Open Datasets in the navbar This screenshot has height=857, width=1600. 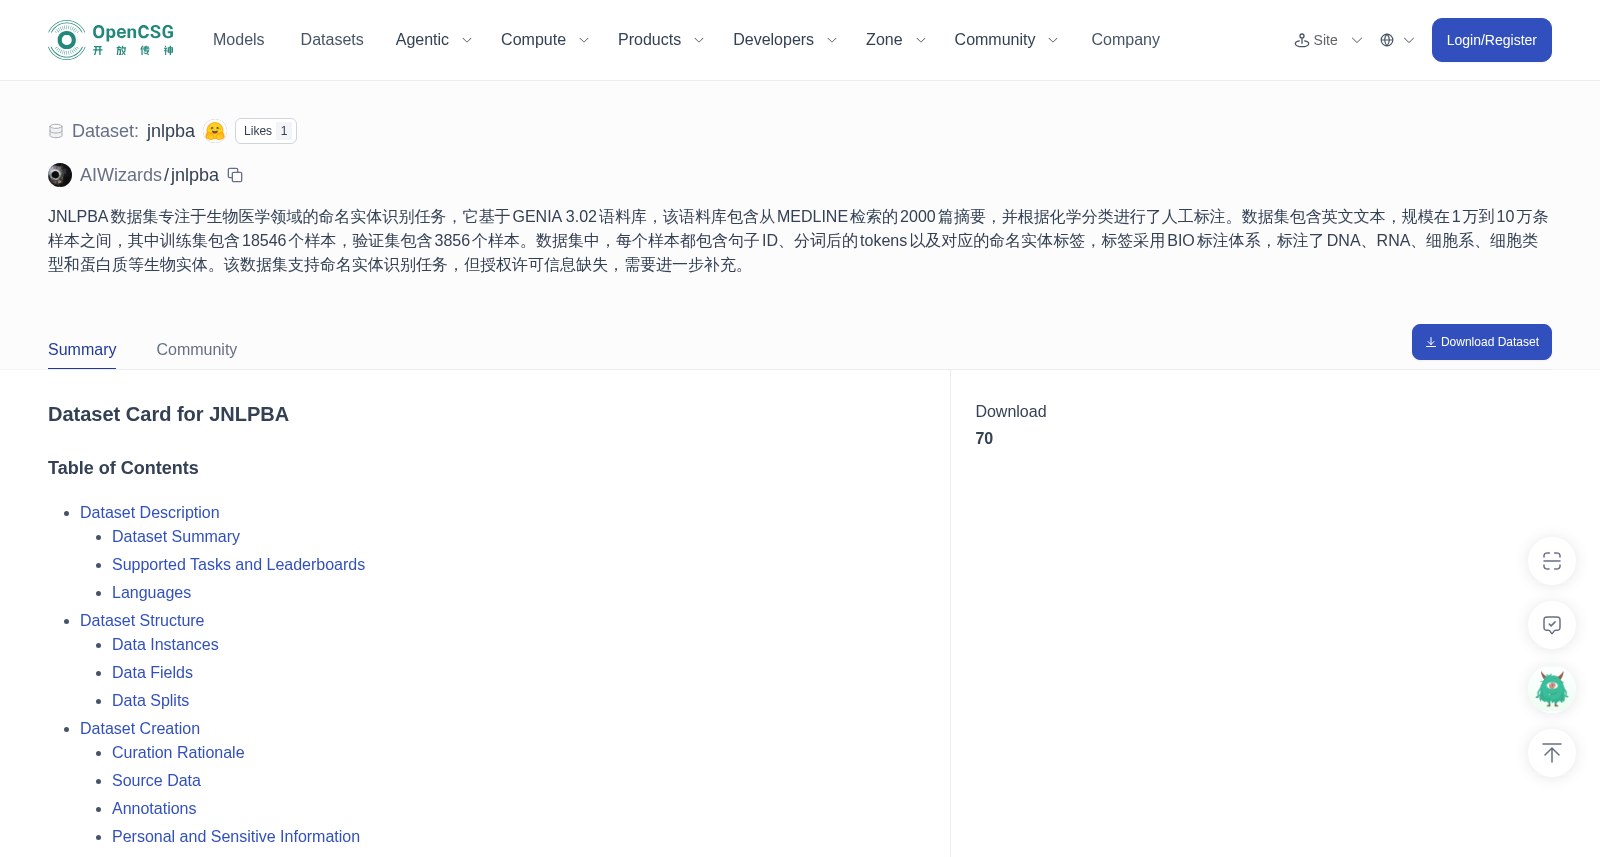(x=332, y=40)
